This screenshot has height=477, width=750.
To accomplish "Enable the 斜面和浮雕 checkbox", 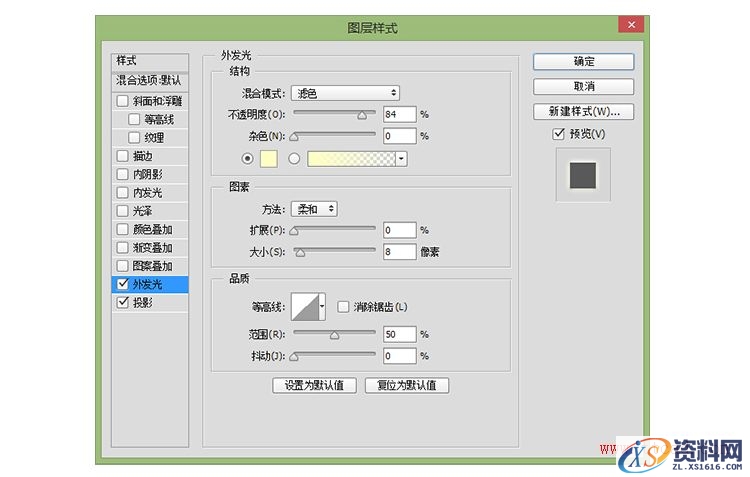I will [122, 101].
